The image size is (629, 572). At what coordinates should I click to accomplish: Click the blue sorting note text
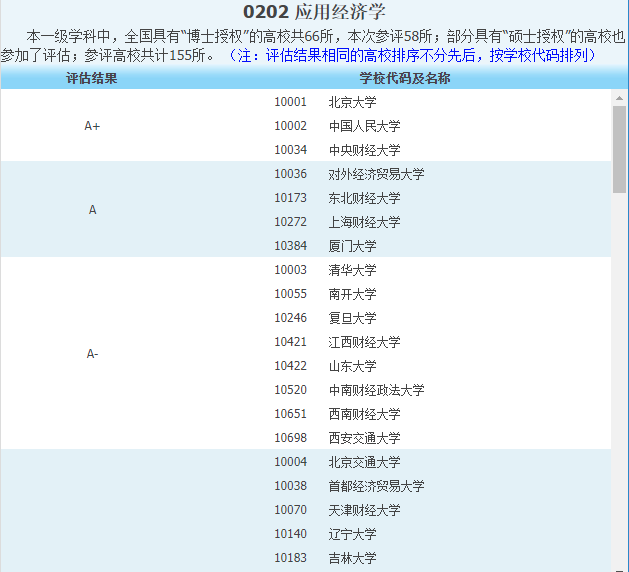(412, 55)
